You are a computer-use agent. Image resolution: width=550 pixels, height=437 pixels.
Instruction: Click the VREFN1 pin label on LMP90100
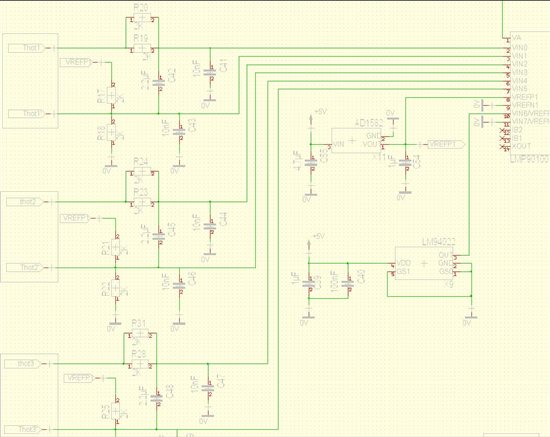pyautogui.click(x=525, y=105)
